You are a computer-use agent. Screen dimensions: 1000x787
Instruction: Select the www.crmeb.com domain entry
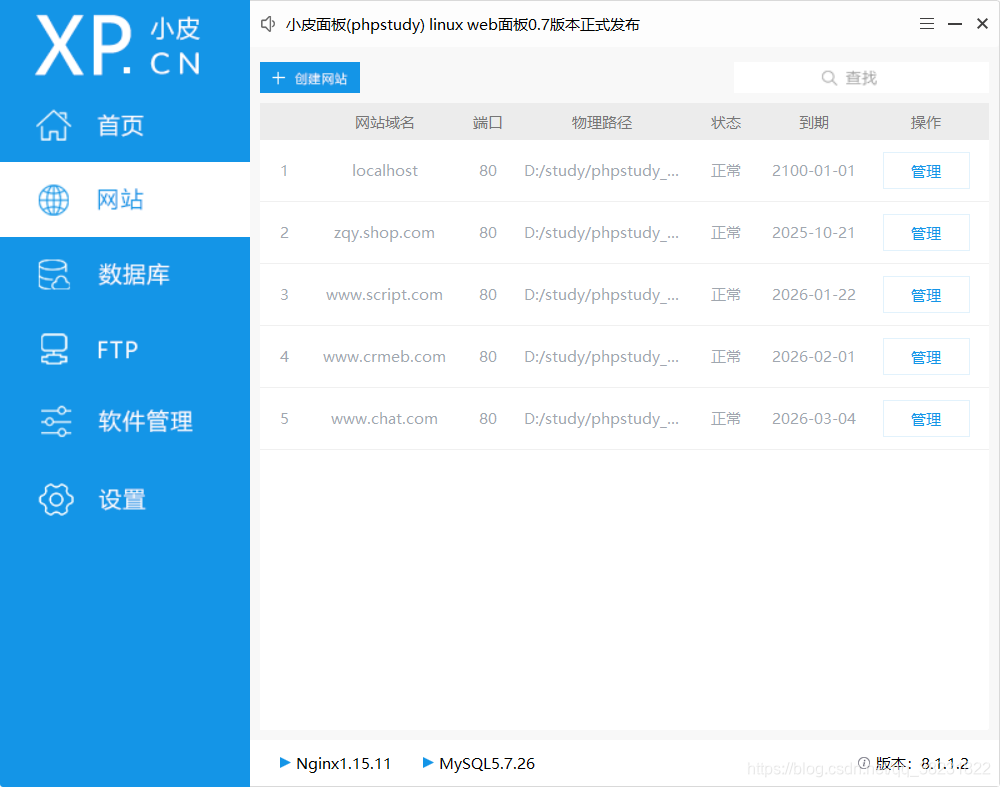coord(384,356)
